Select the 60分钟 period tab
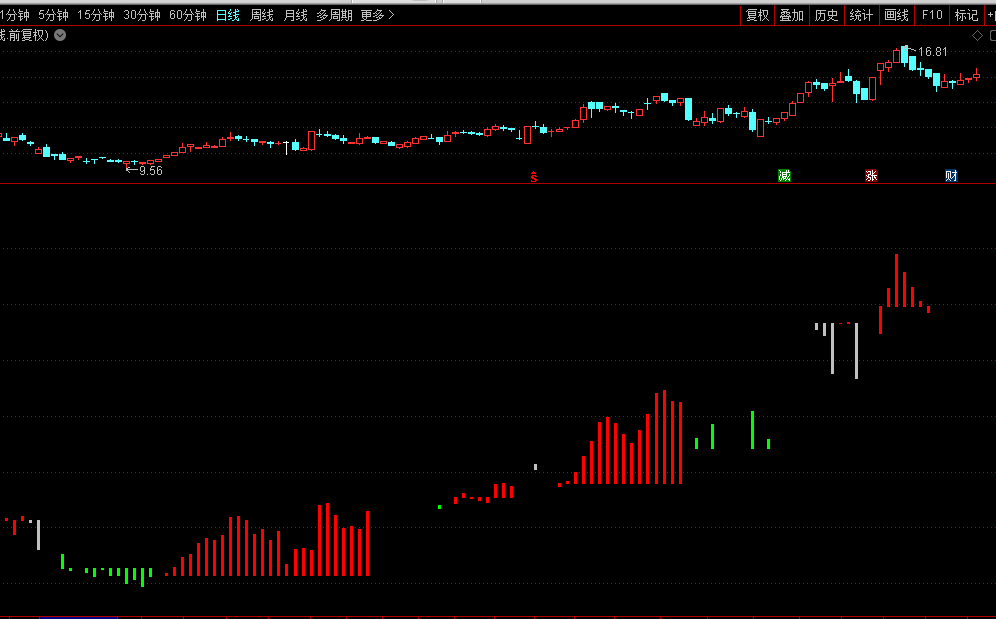The width and height of the screenshot is (996, 619). coord(188,15)
